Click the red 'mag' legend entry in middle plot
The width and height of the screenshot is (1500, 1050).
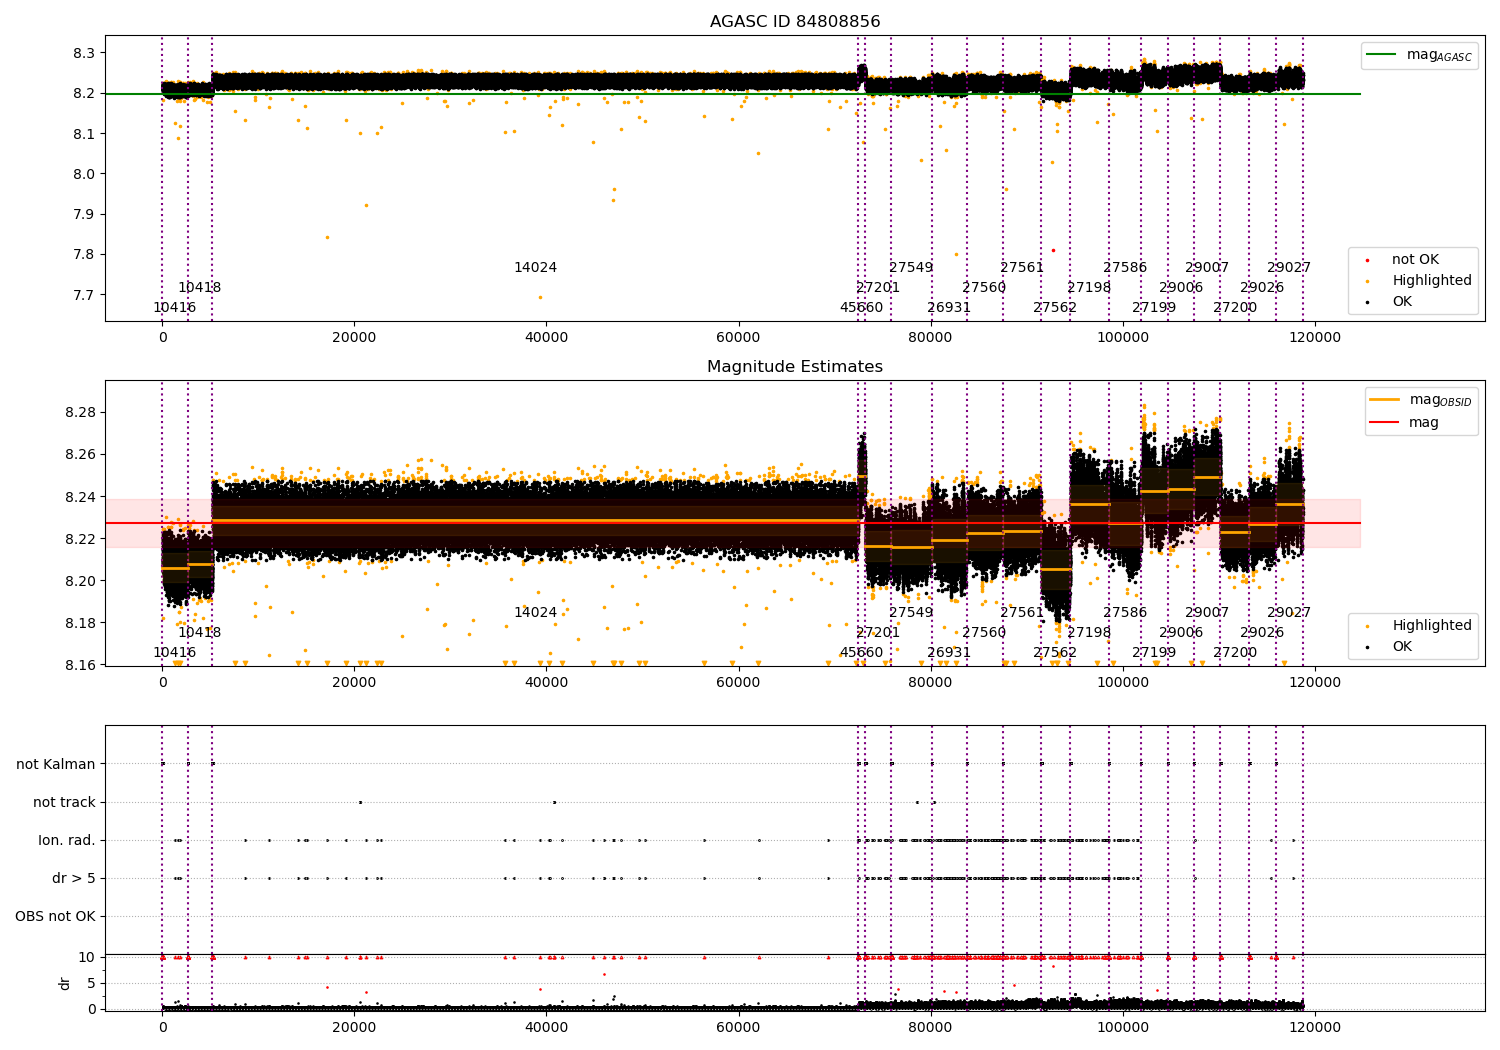point(1405,423)
